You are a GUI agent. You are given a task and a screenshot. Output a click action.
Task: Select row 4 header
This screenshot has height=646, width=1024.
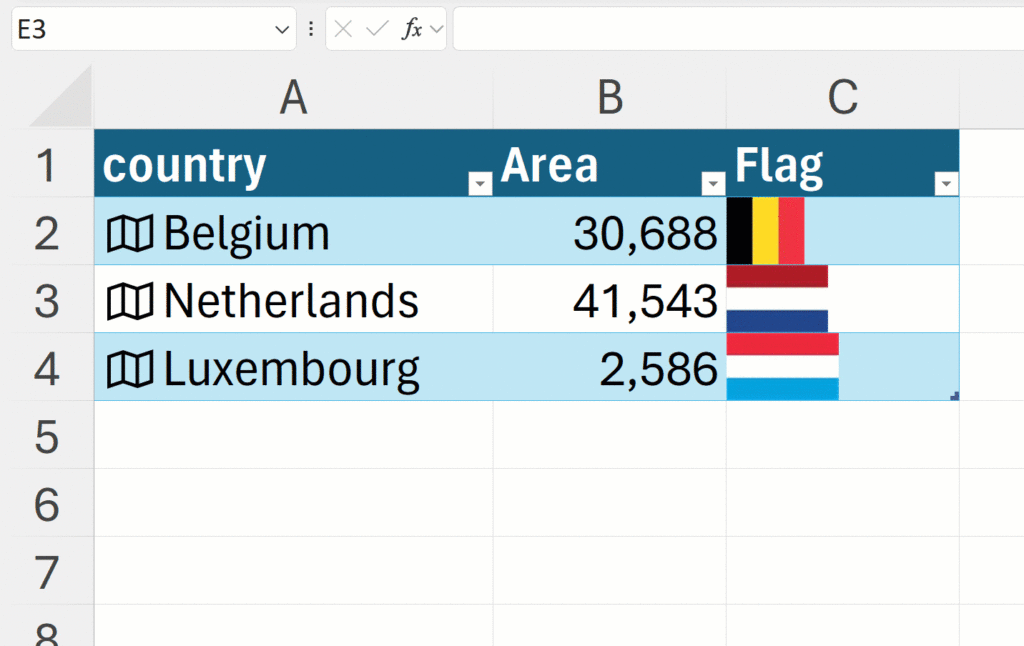[x=47, y=368]
